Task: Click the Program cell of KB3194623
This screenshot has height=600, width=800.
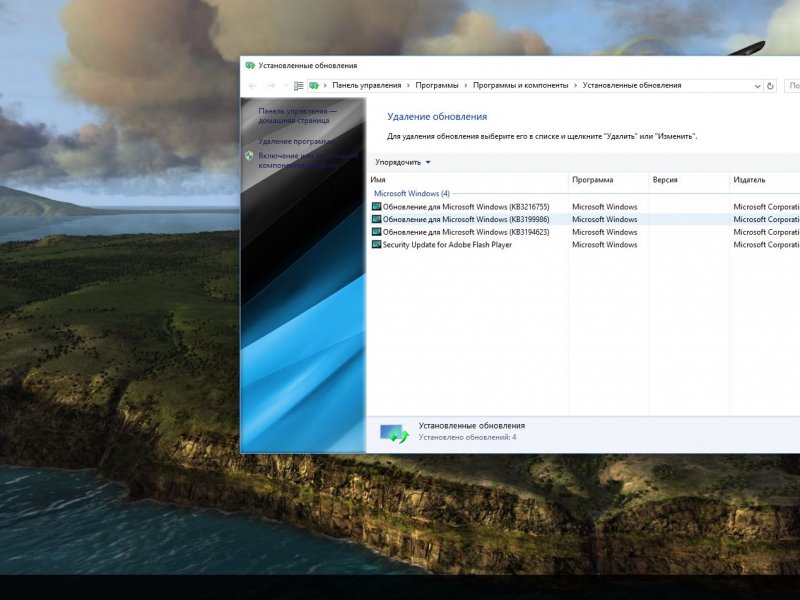Action: coord(605,232)
